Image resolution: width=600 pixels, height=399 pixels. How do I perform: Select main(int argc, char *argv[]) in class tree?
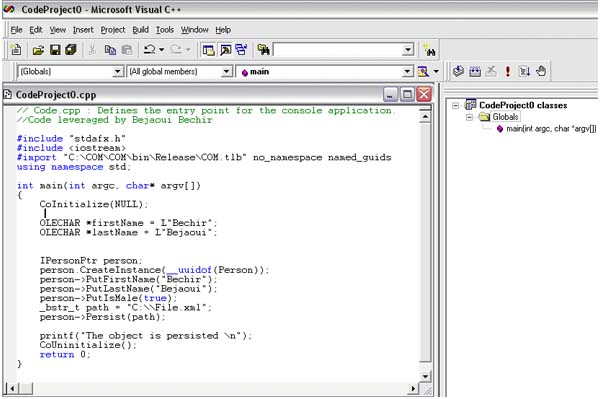551,129
